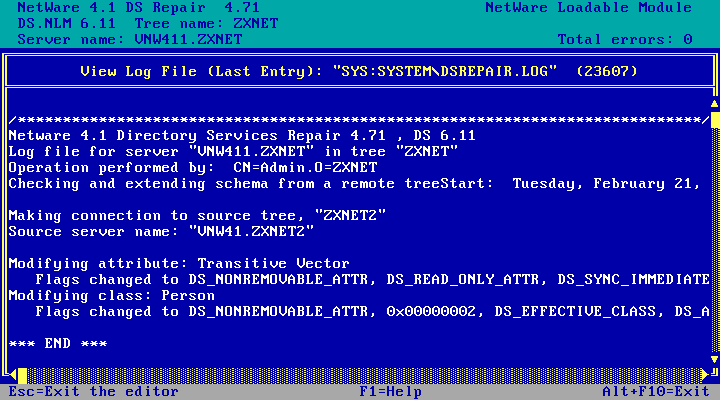Click "Checking and extending schema" line
The image size is (720, 400).
354,184
